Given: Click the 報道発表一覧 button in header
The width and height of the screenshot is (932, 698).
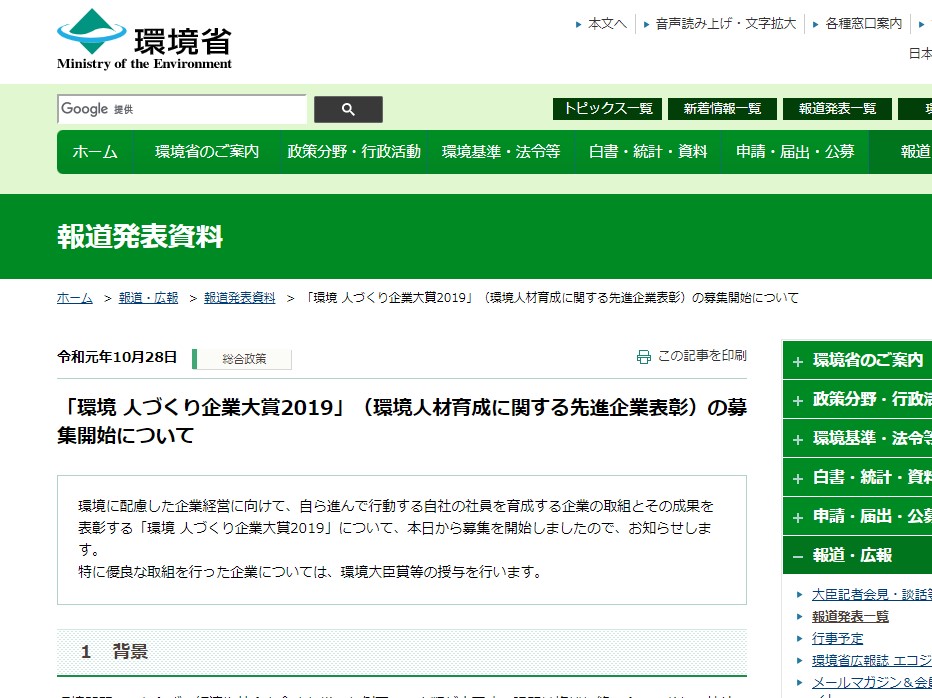Looking at the screenshot, I should pos(837,108).
